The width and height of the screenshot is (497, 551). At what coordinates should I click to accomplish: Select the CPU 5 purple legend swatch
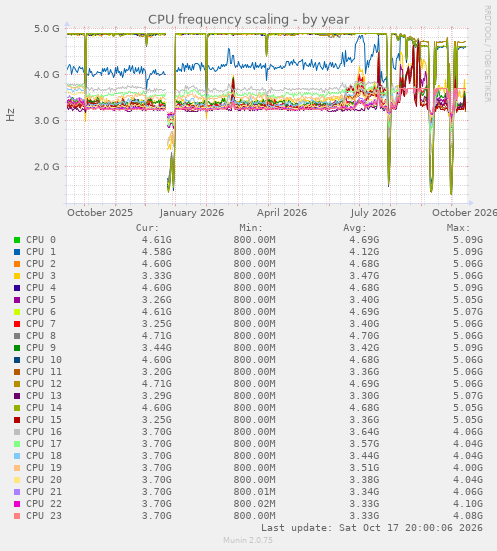pyautogui.click(x=17, y=300)
